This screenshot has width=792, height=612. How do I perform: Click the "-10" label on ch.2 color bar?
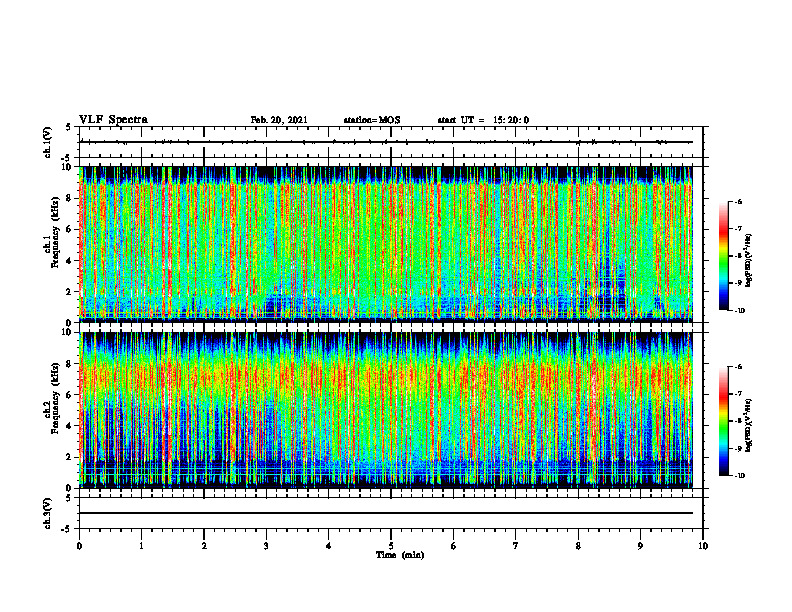pos(739,476)
